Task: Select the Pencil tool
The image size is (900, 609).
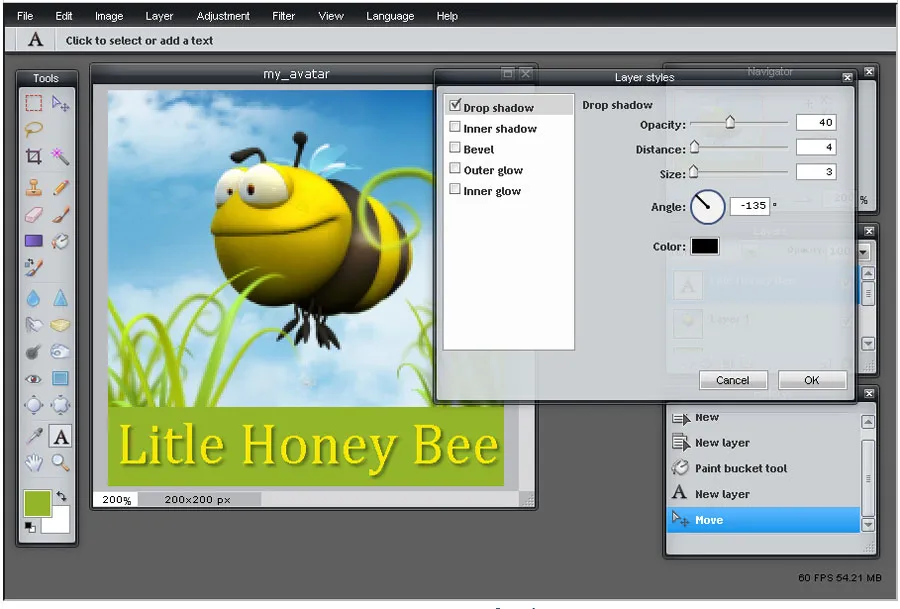Action: 60,187
